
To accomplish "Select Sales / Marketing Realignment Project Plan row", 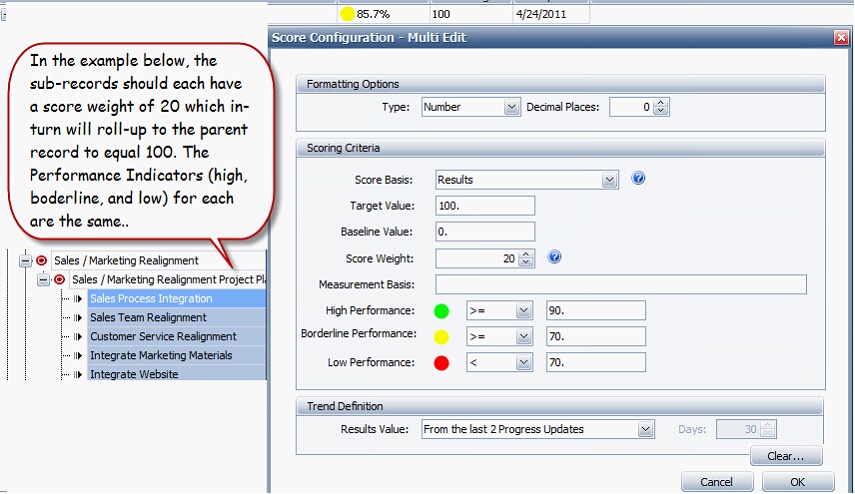I will (168, 280).
